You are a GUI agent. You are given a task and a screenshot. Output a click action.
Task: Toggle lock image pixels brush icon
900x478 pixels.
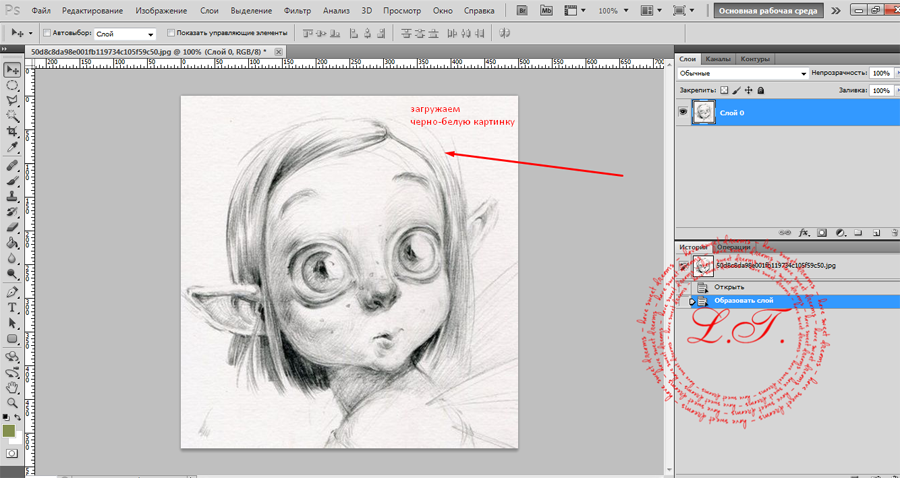[x=736, y=91]
